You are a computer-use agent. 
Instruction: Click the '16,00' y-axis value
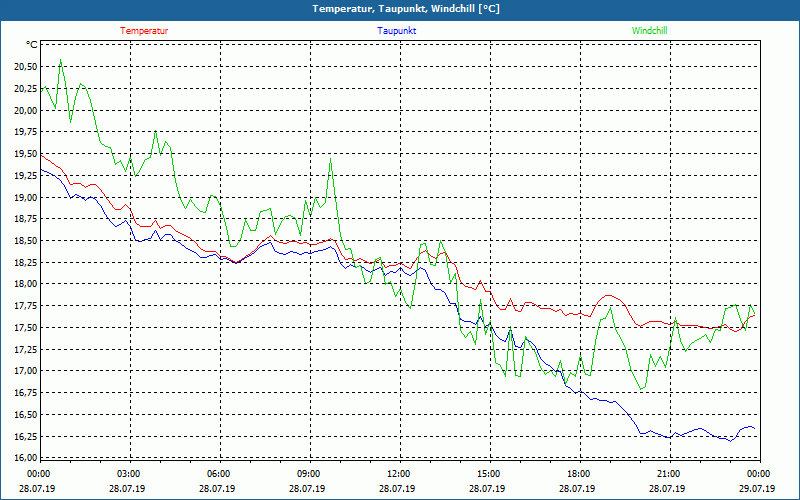click(x=26, y=458)
